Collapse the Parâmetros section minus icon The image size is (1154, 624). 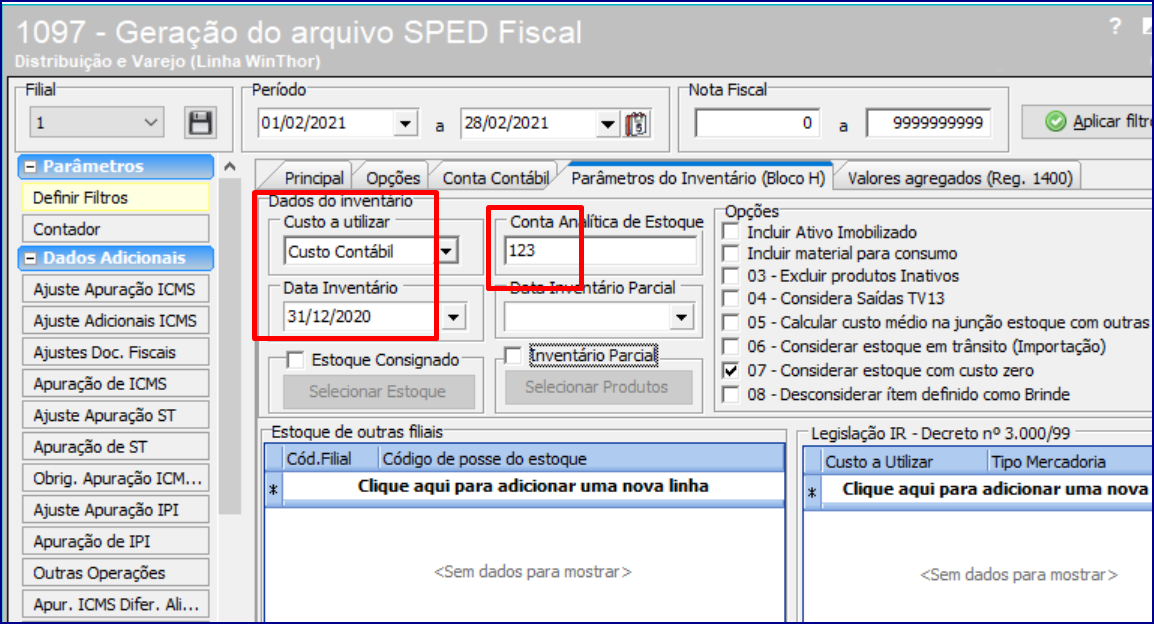(x=30, y=167)
